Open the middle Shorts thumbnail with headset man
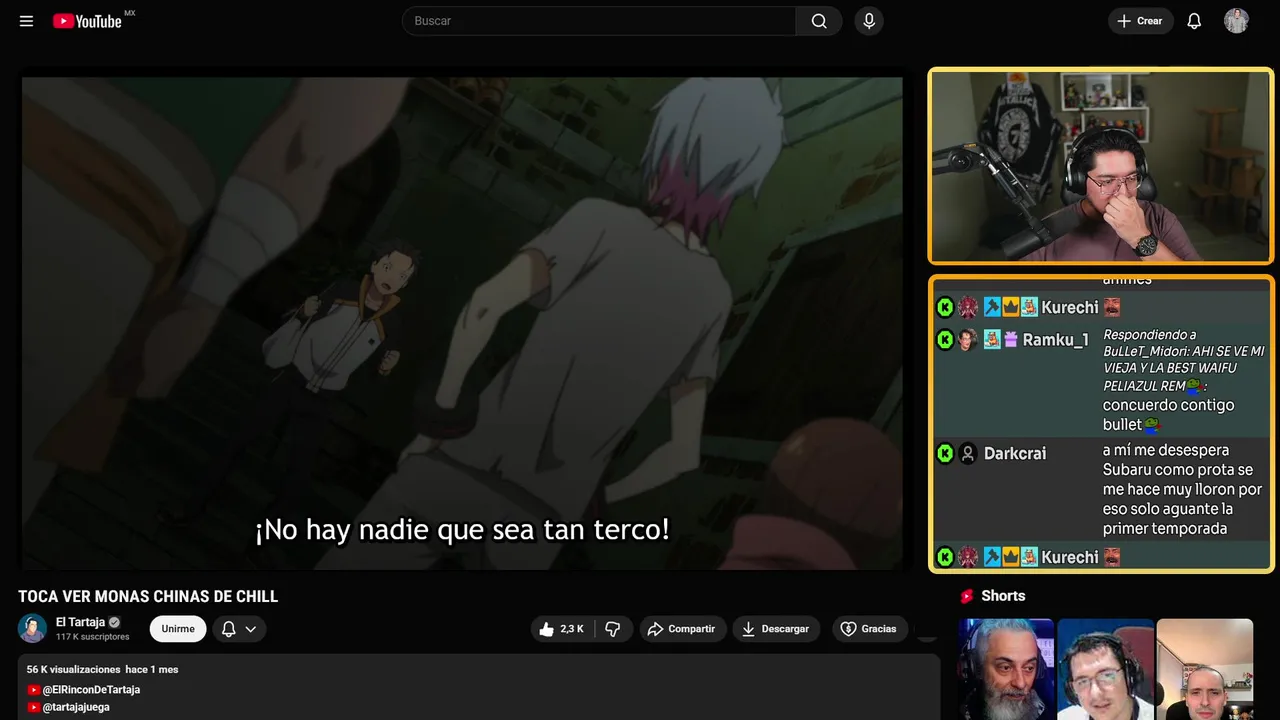 (x=1105, y=669)
